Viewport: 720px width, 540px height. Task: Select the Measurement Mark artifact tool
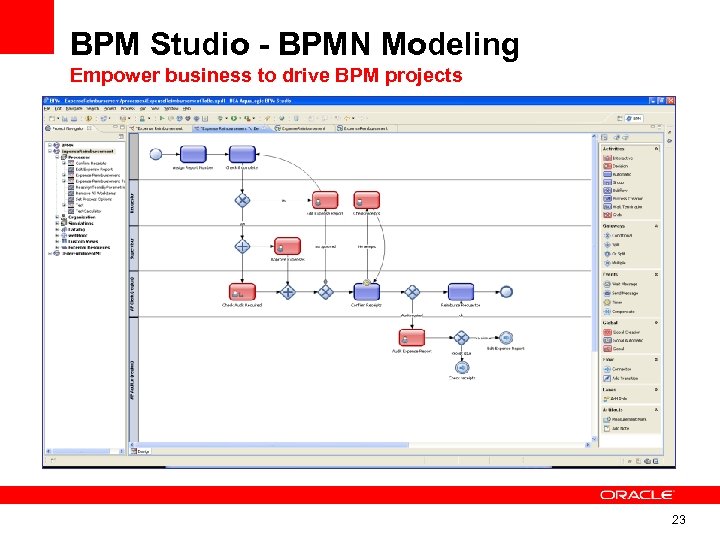[x=625, y=419]
